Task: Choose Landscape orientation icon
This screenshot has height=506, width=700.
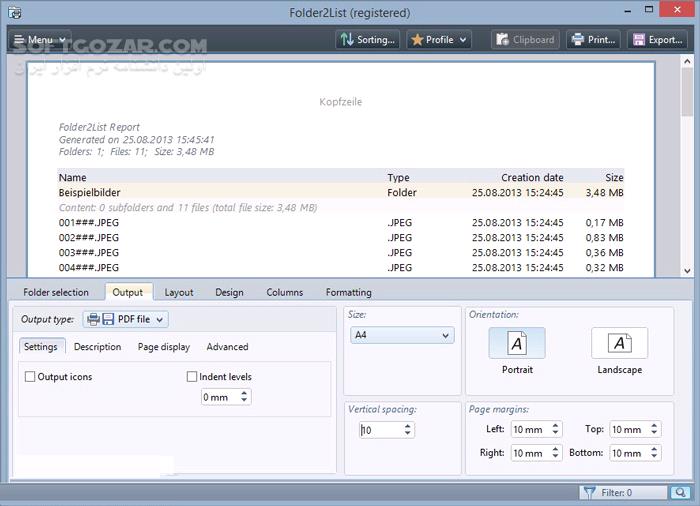Action: pyautogui.click(x=619, y=343)
